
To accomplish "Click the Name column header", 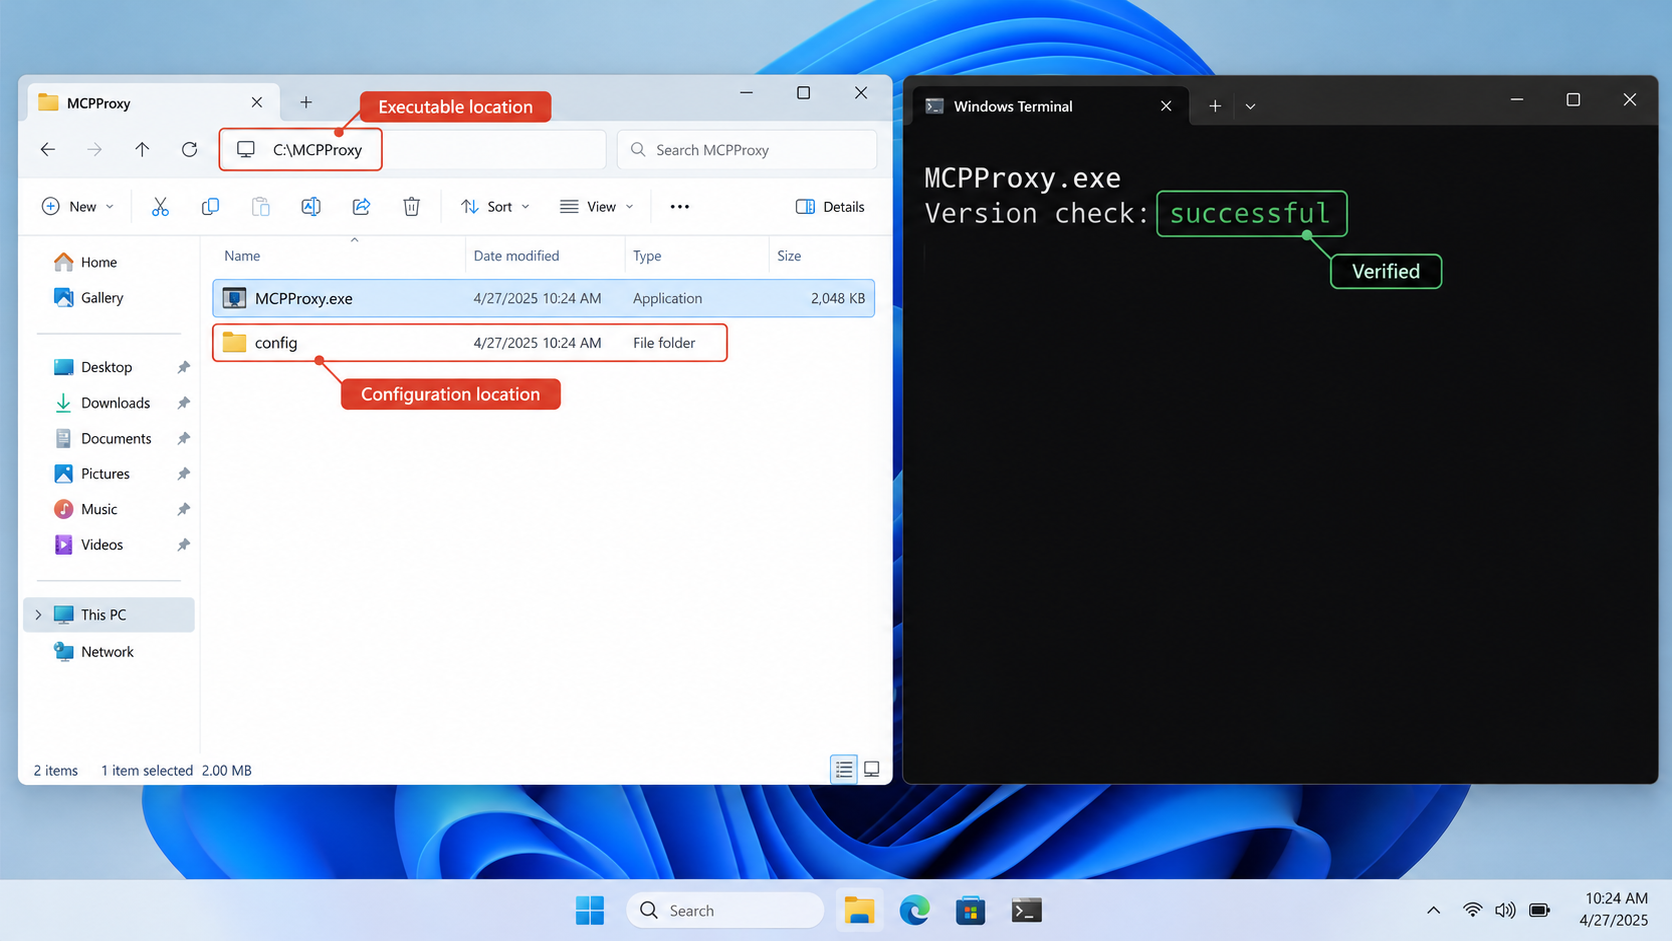I will (242, 256).
